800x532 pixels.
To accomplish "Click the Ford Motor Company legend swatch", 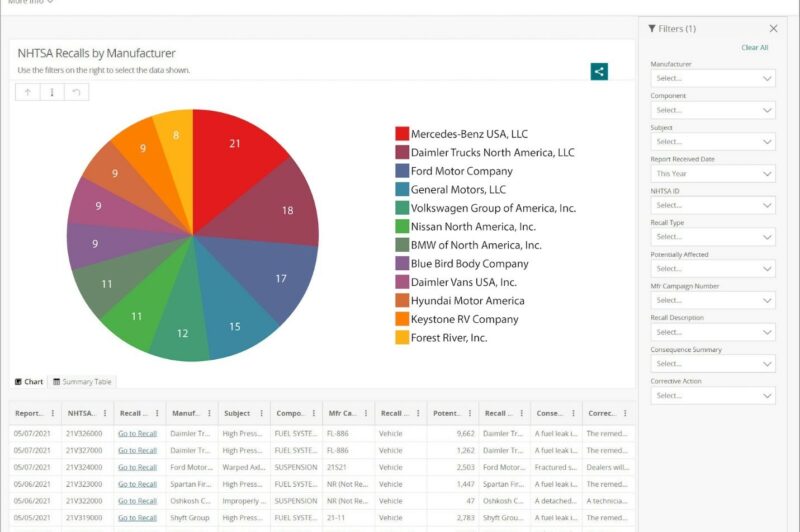I will point(402,171).
